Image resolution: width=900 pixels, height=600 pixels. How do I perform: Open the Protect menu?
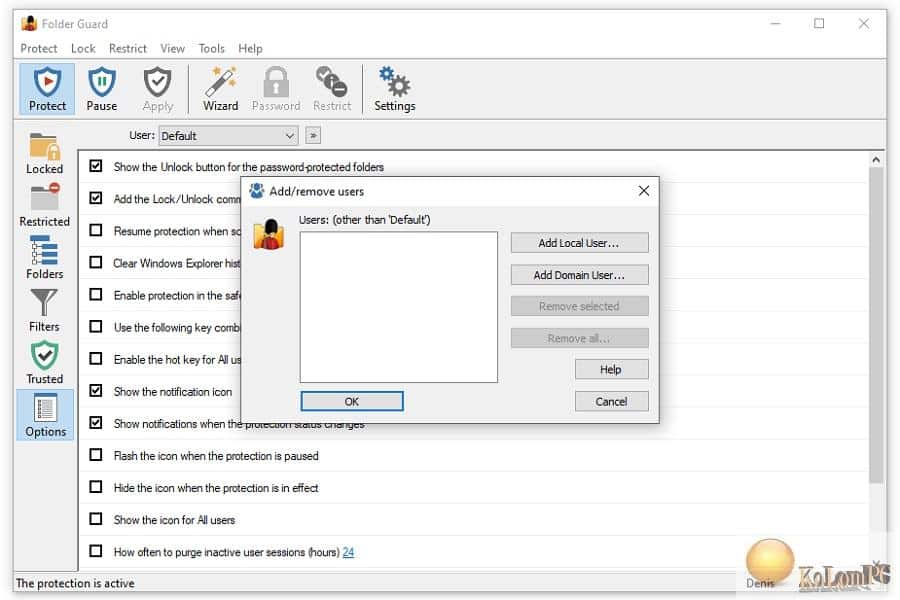(38, 48)
